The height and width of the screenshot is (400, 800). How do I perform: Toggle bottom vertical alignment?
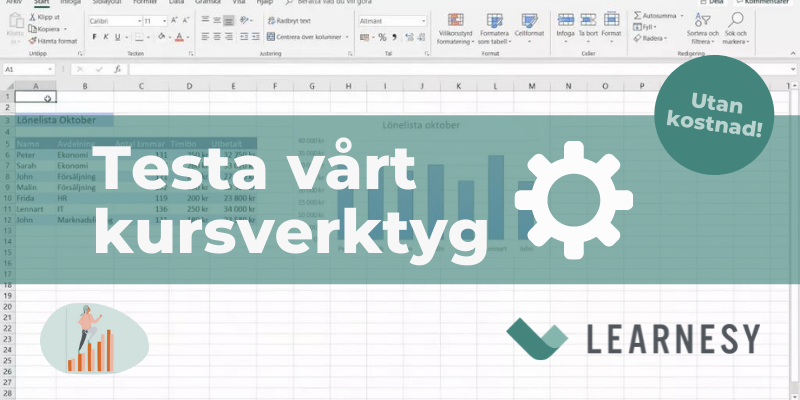coord(229,20)
